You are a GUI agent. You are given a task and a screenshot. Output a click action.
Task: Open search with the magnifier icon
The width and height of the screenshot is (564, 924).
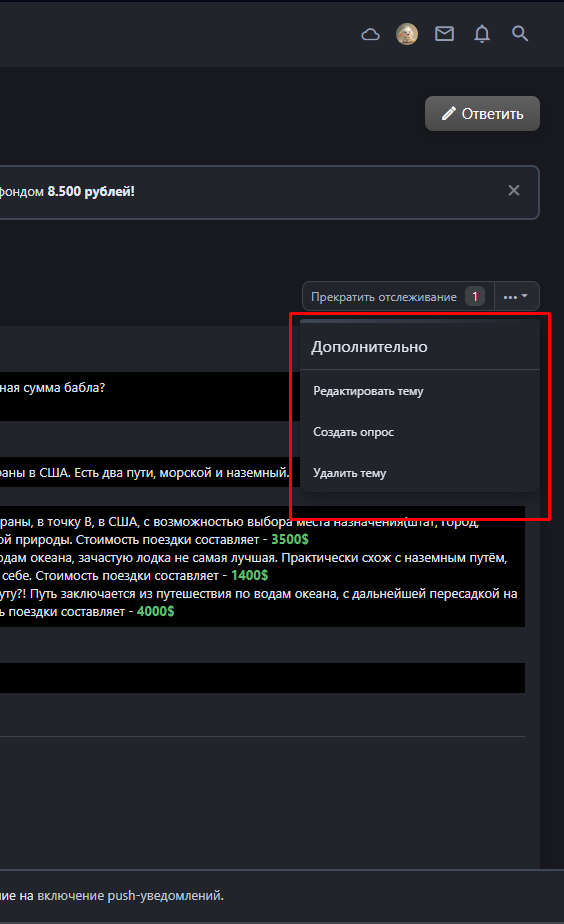click(520, 34)
